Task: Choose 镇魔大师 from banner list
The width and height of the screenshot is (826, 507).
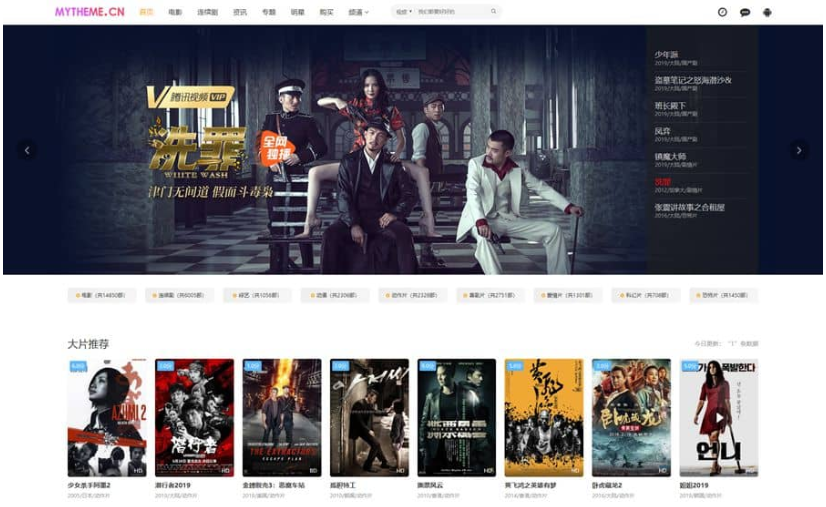Action: pos(670,156)
